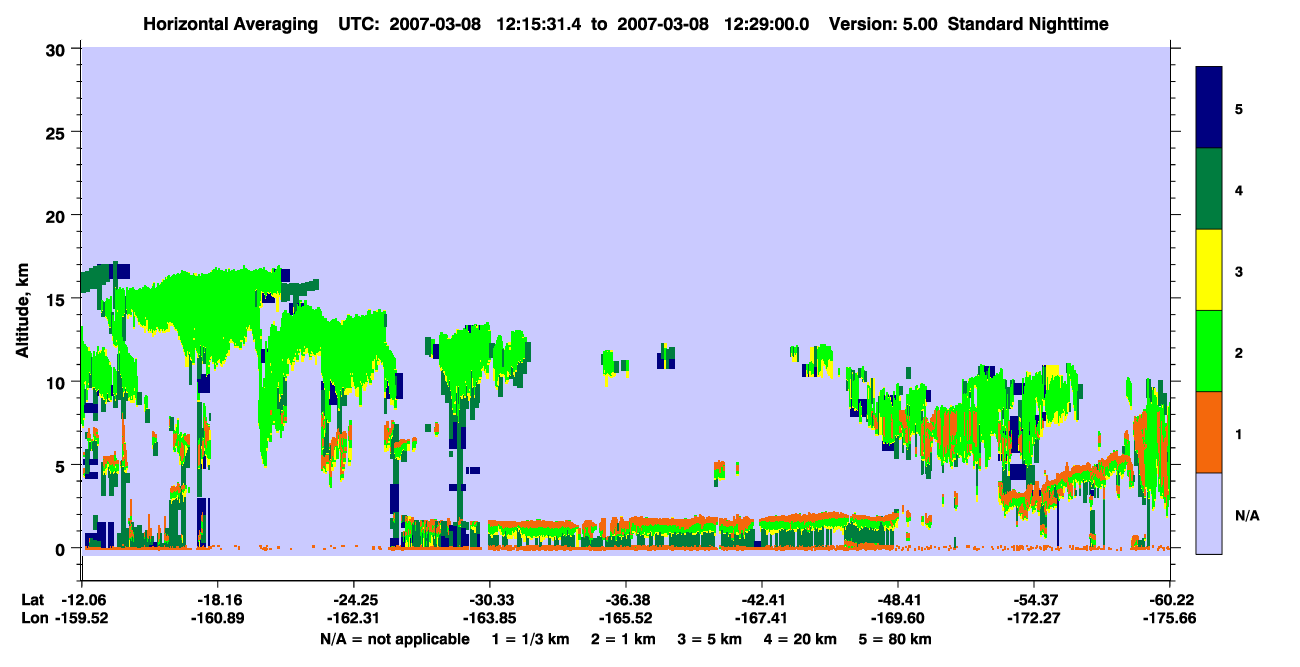
Task: Click latitude value -30.33
Action: click(489, 600)
